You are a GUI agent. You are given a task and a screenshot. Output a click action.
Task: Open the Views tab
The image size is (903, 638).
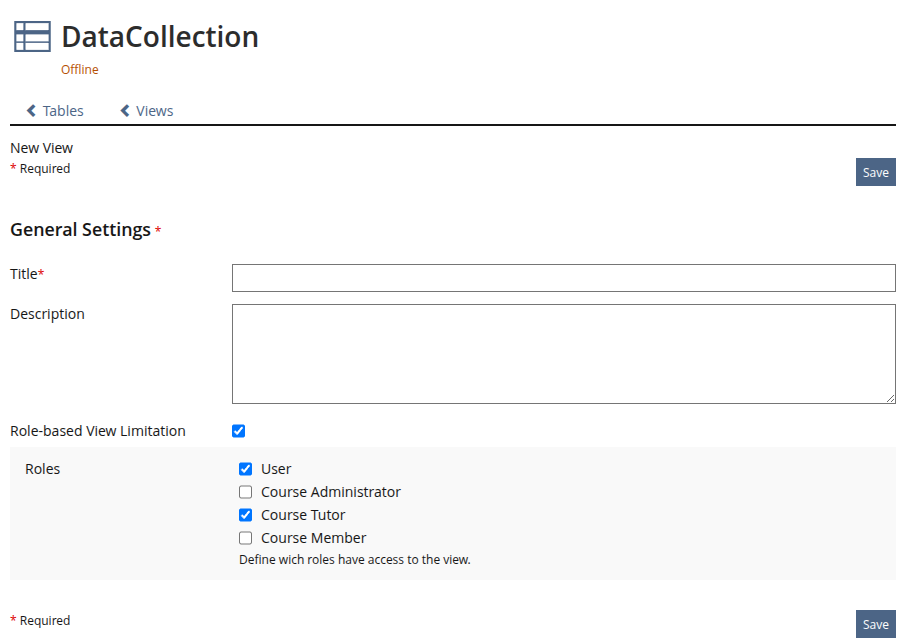(154, 111)
